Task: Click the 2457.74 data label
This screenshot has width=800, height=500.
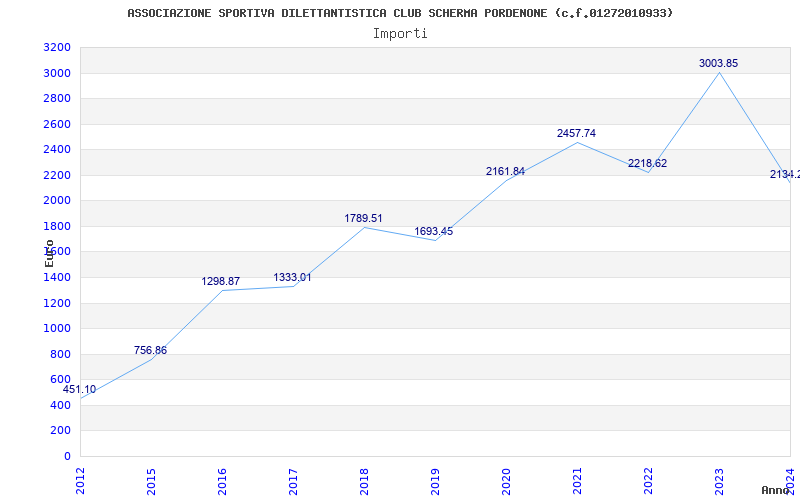Action: 577,133
